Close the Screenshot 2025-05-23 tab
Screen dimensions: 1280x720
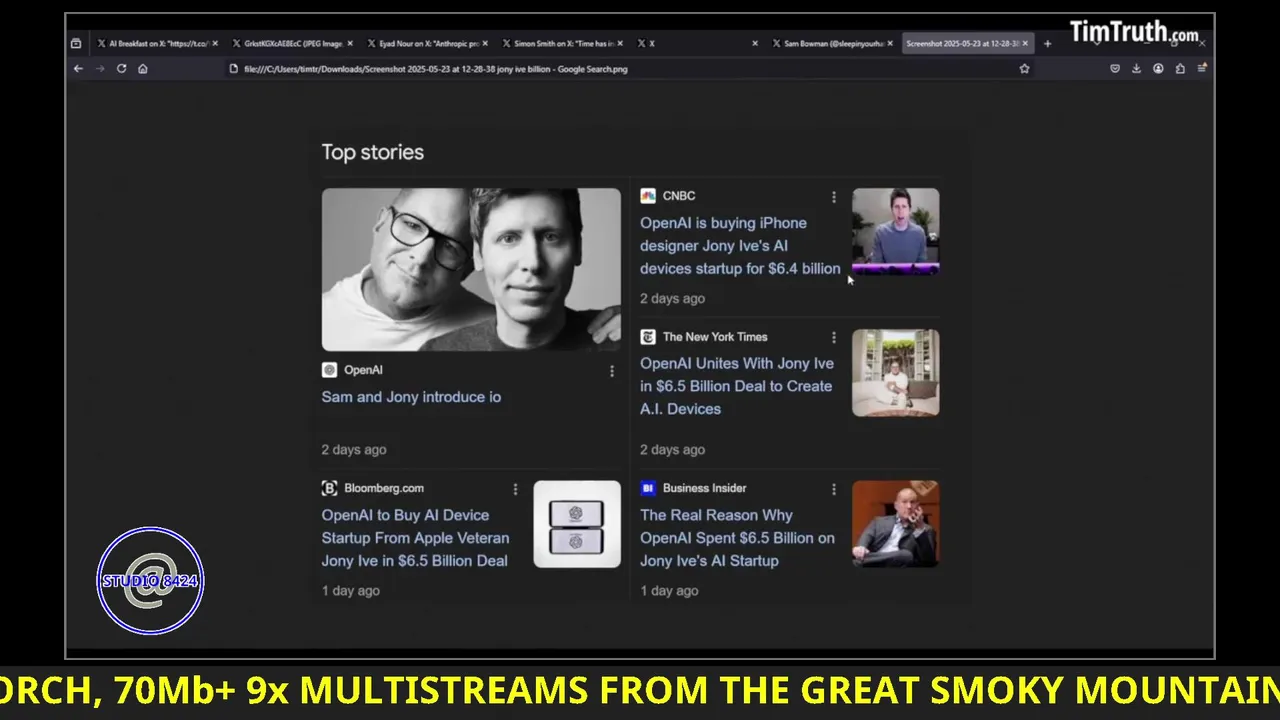(1025, 44)
